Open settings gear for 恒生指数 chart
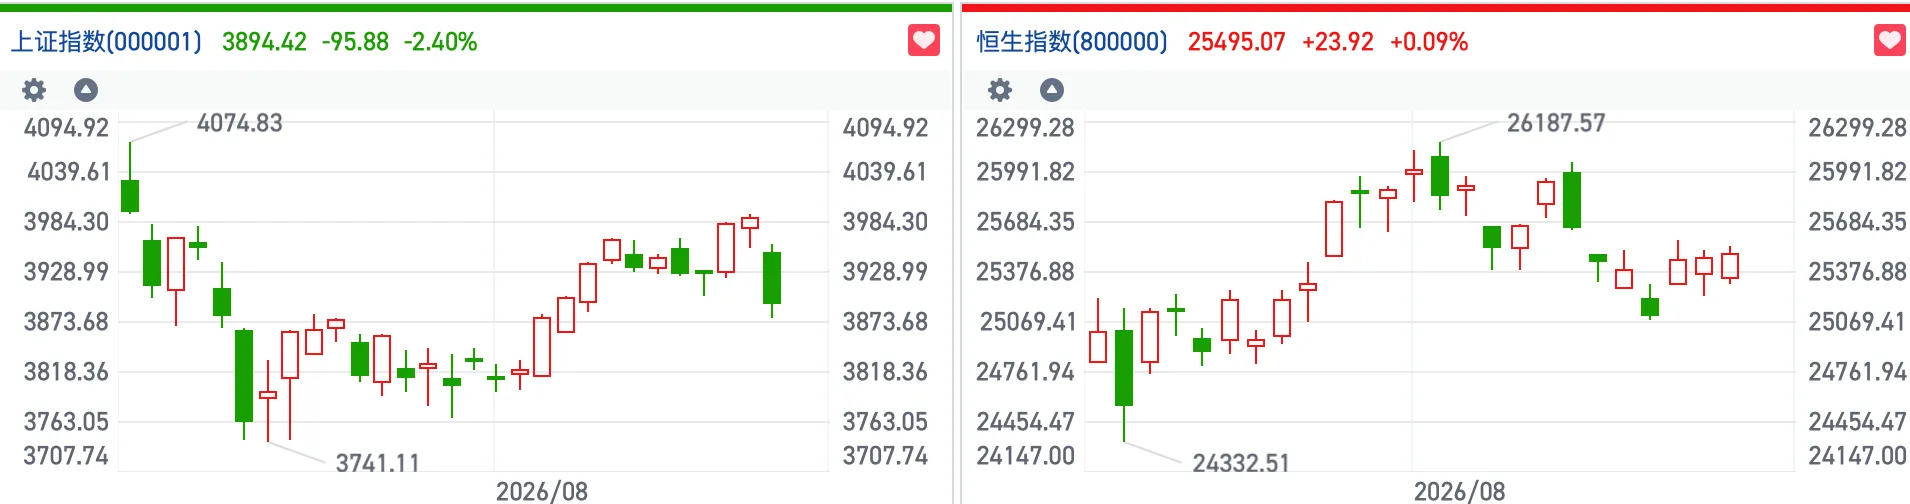 (1000, 90)
